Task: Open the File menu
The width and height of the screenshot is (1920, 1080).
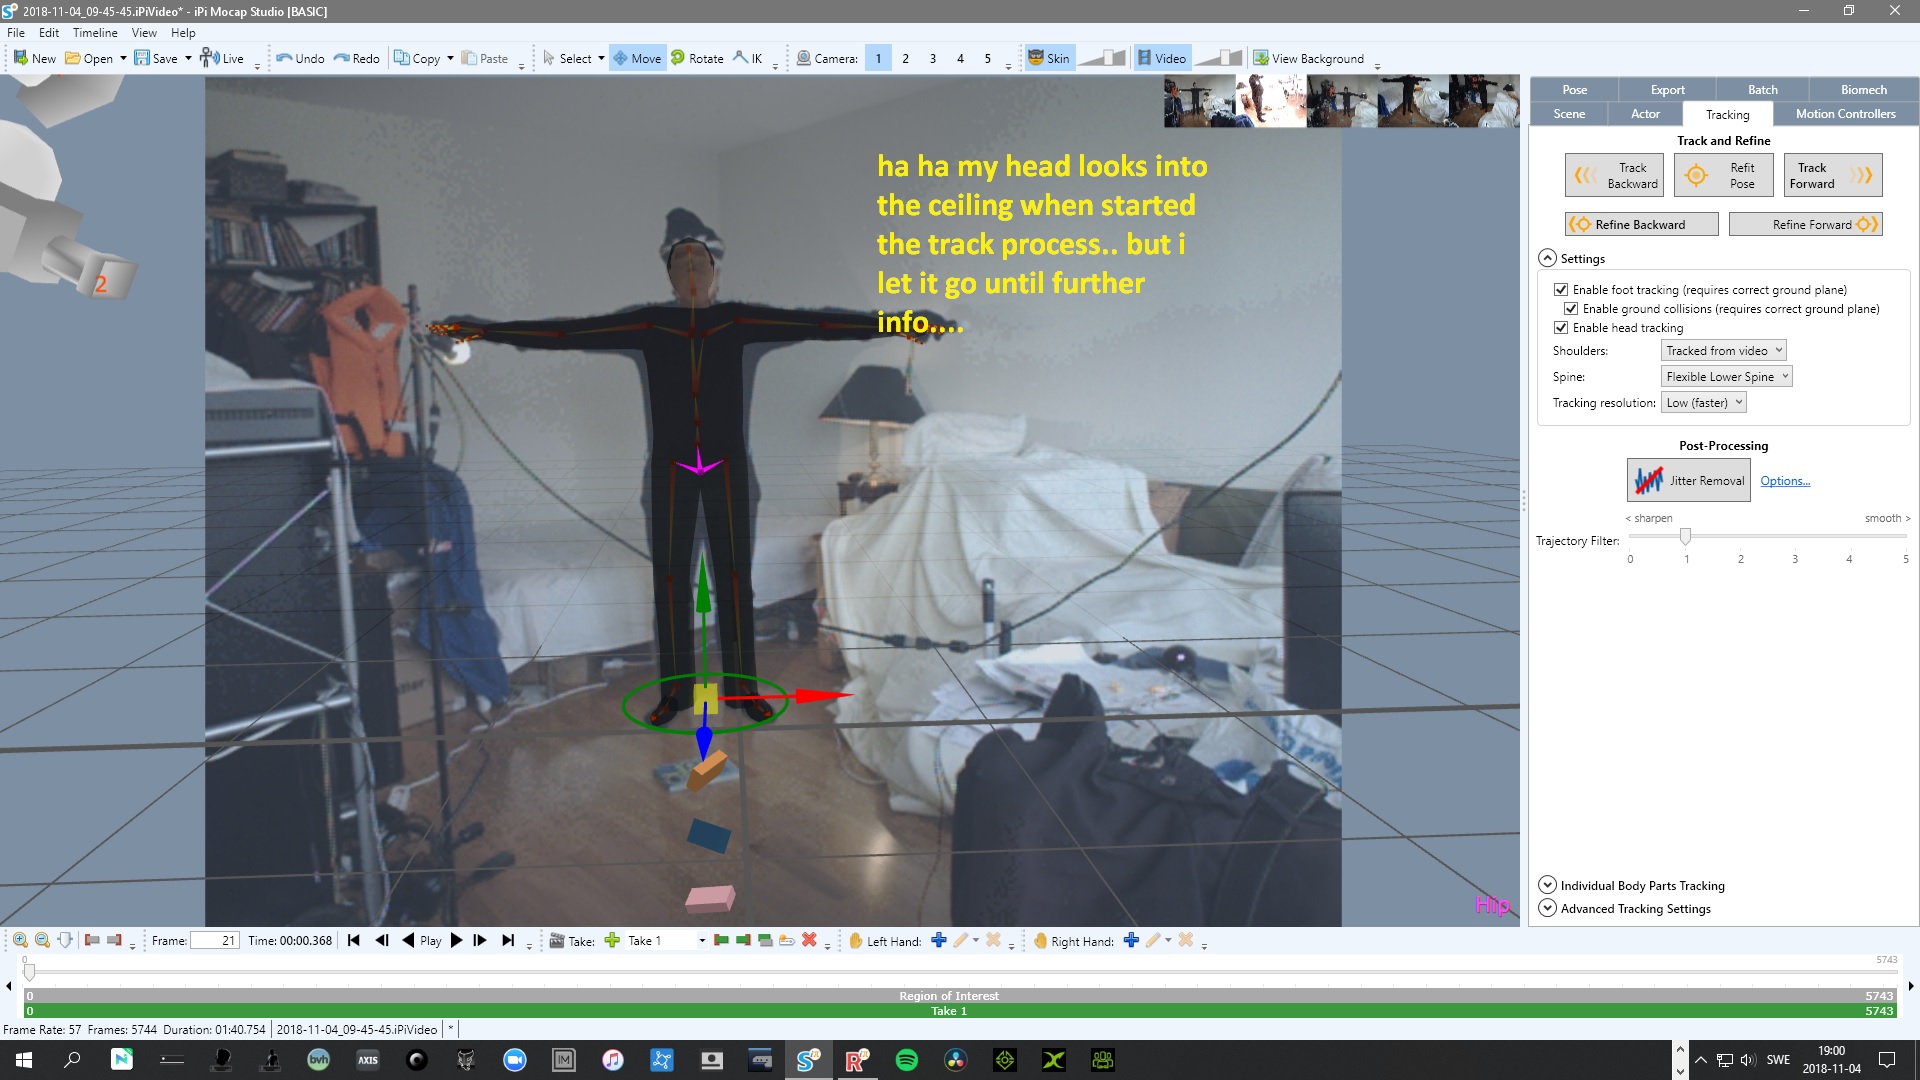Action: 16,32
